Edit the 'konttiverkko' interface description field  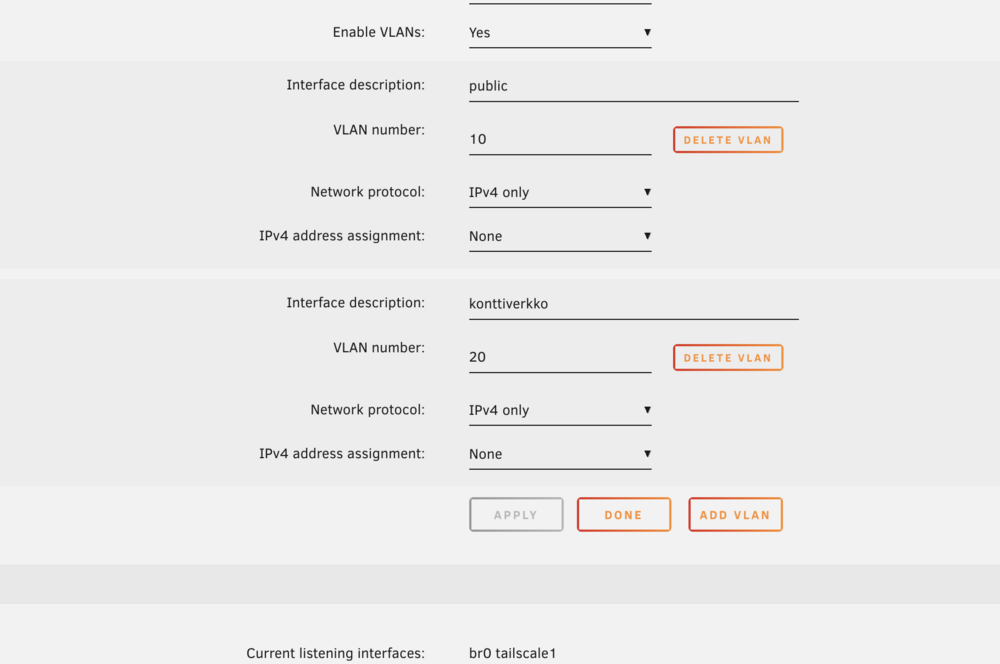(633, 304)
